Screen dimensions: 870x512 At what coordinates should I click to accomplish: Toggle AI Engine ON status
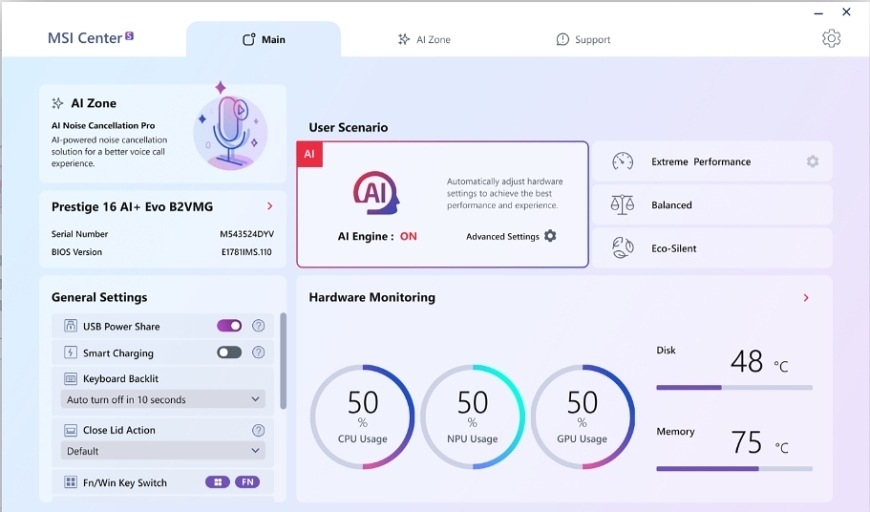408,236
